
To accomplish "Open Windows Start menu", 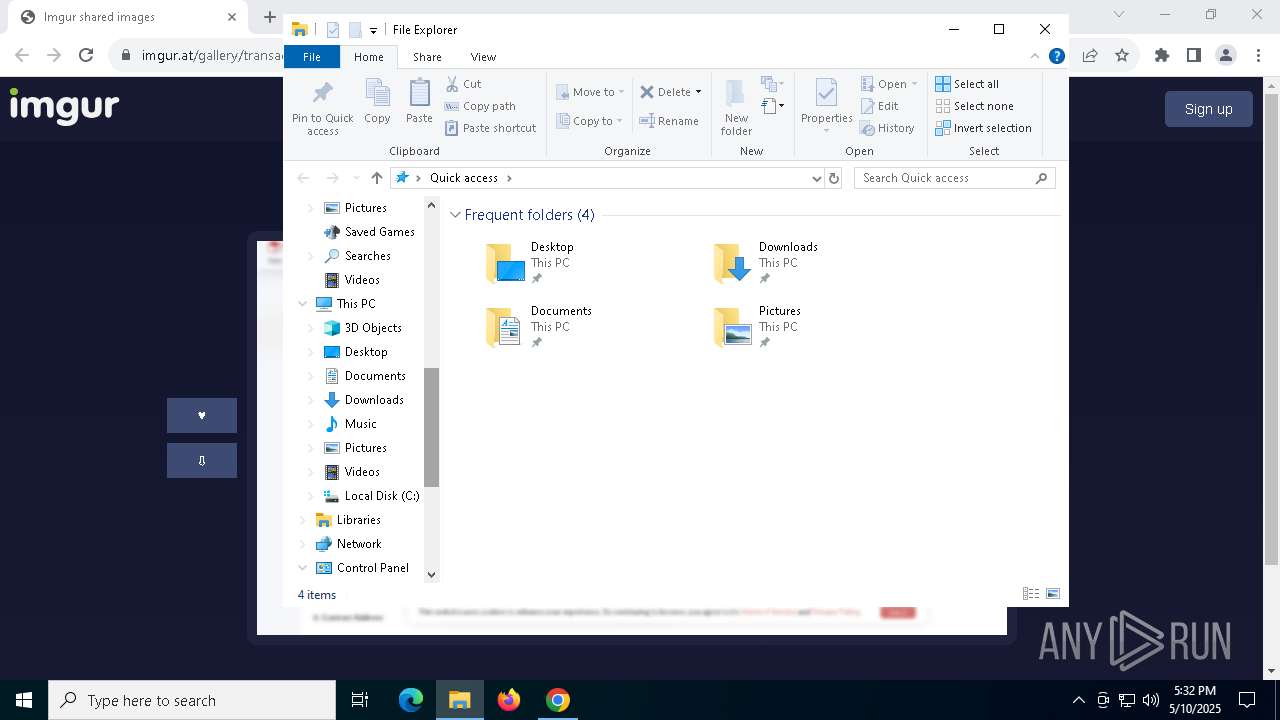I will click(x=24, y=700).
